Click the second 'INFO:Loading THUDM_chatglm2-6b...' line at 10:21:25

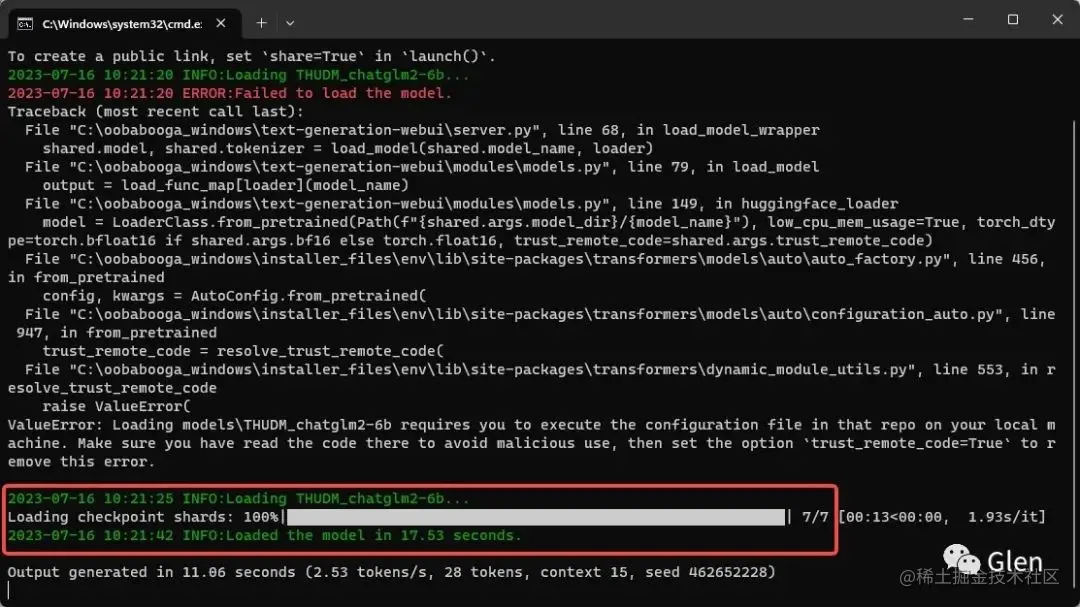click(238, 498)
